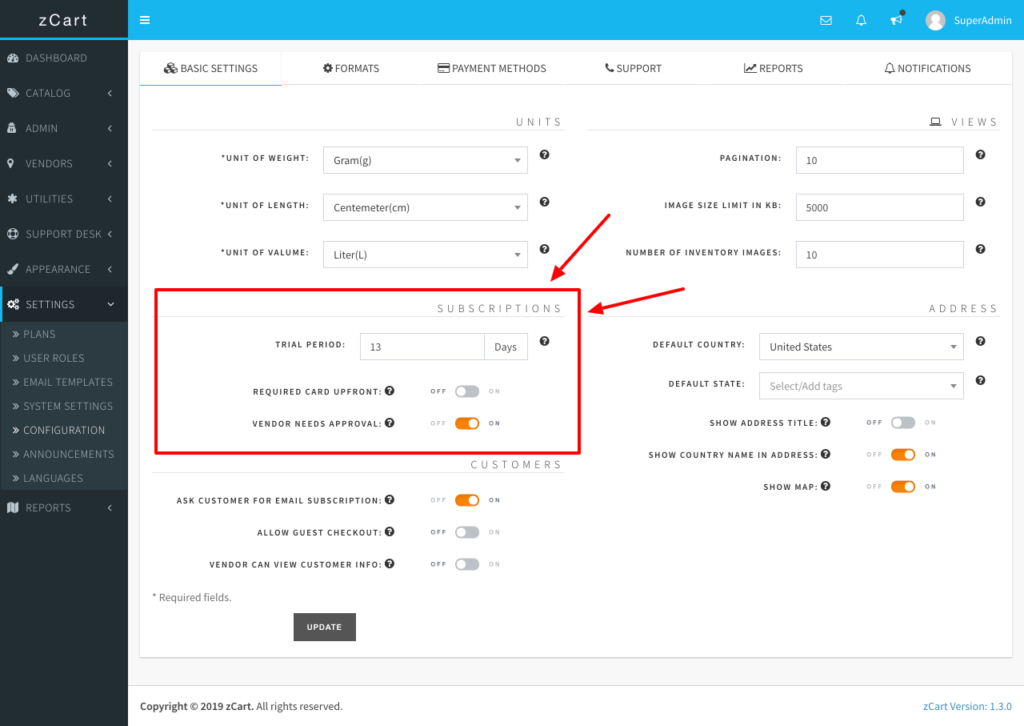Click the notification bell icon
The height and width of the screenshot is (726, 1024).
pos(861,20)
